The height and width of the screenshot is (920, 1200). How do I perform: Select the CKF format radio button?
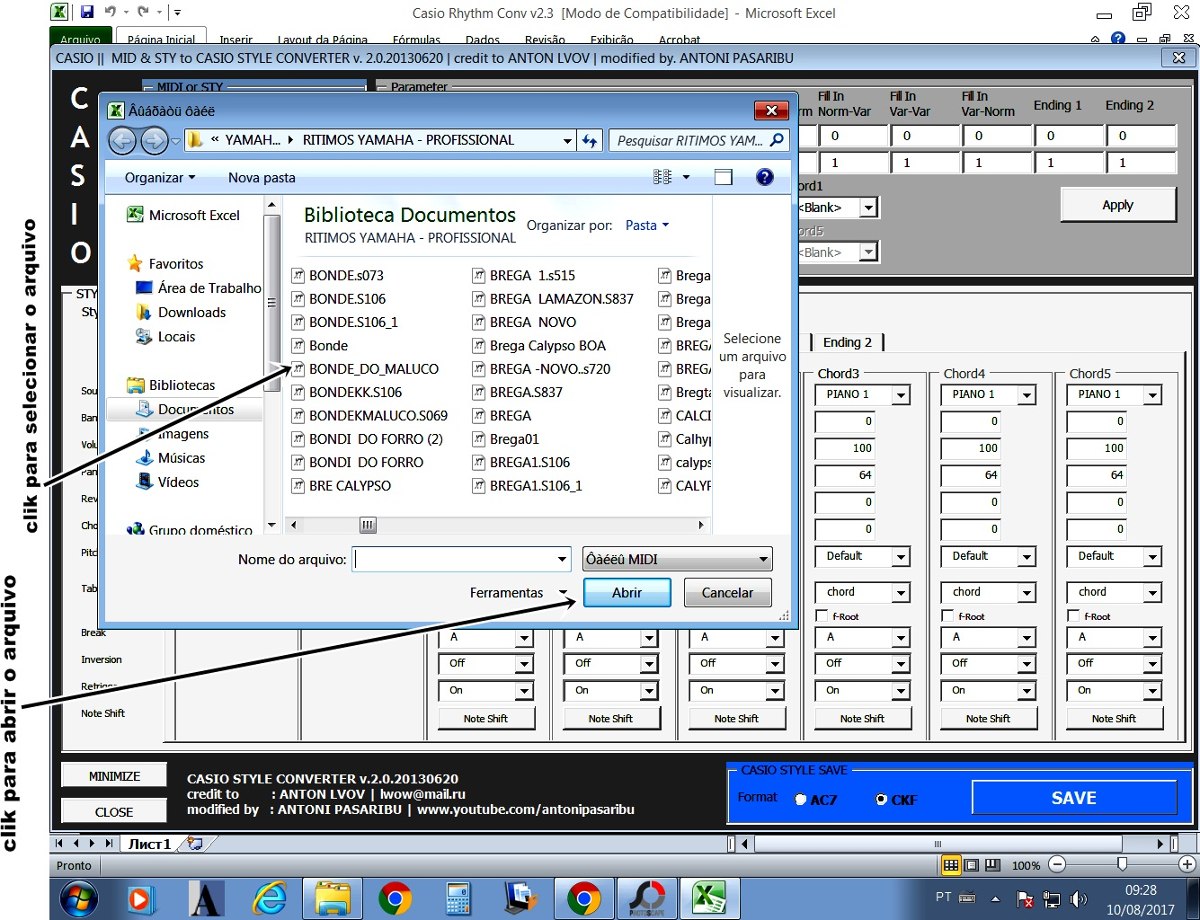pyautogui.click(x=882, y=800)
